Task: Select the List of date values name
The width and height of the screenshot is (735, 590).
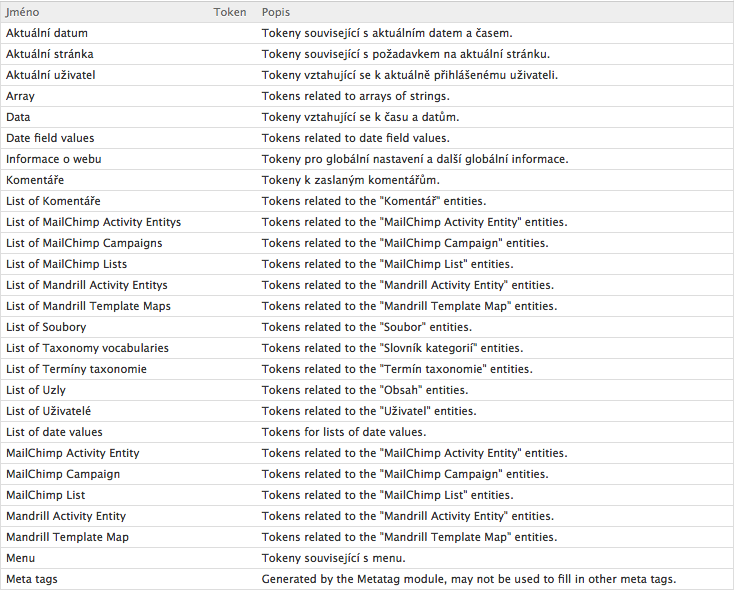Action: pos(54,432)
